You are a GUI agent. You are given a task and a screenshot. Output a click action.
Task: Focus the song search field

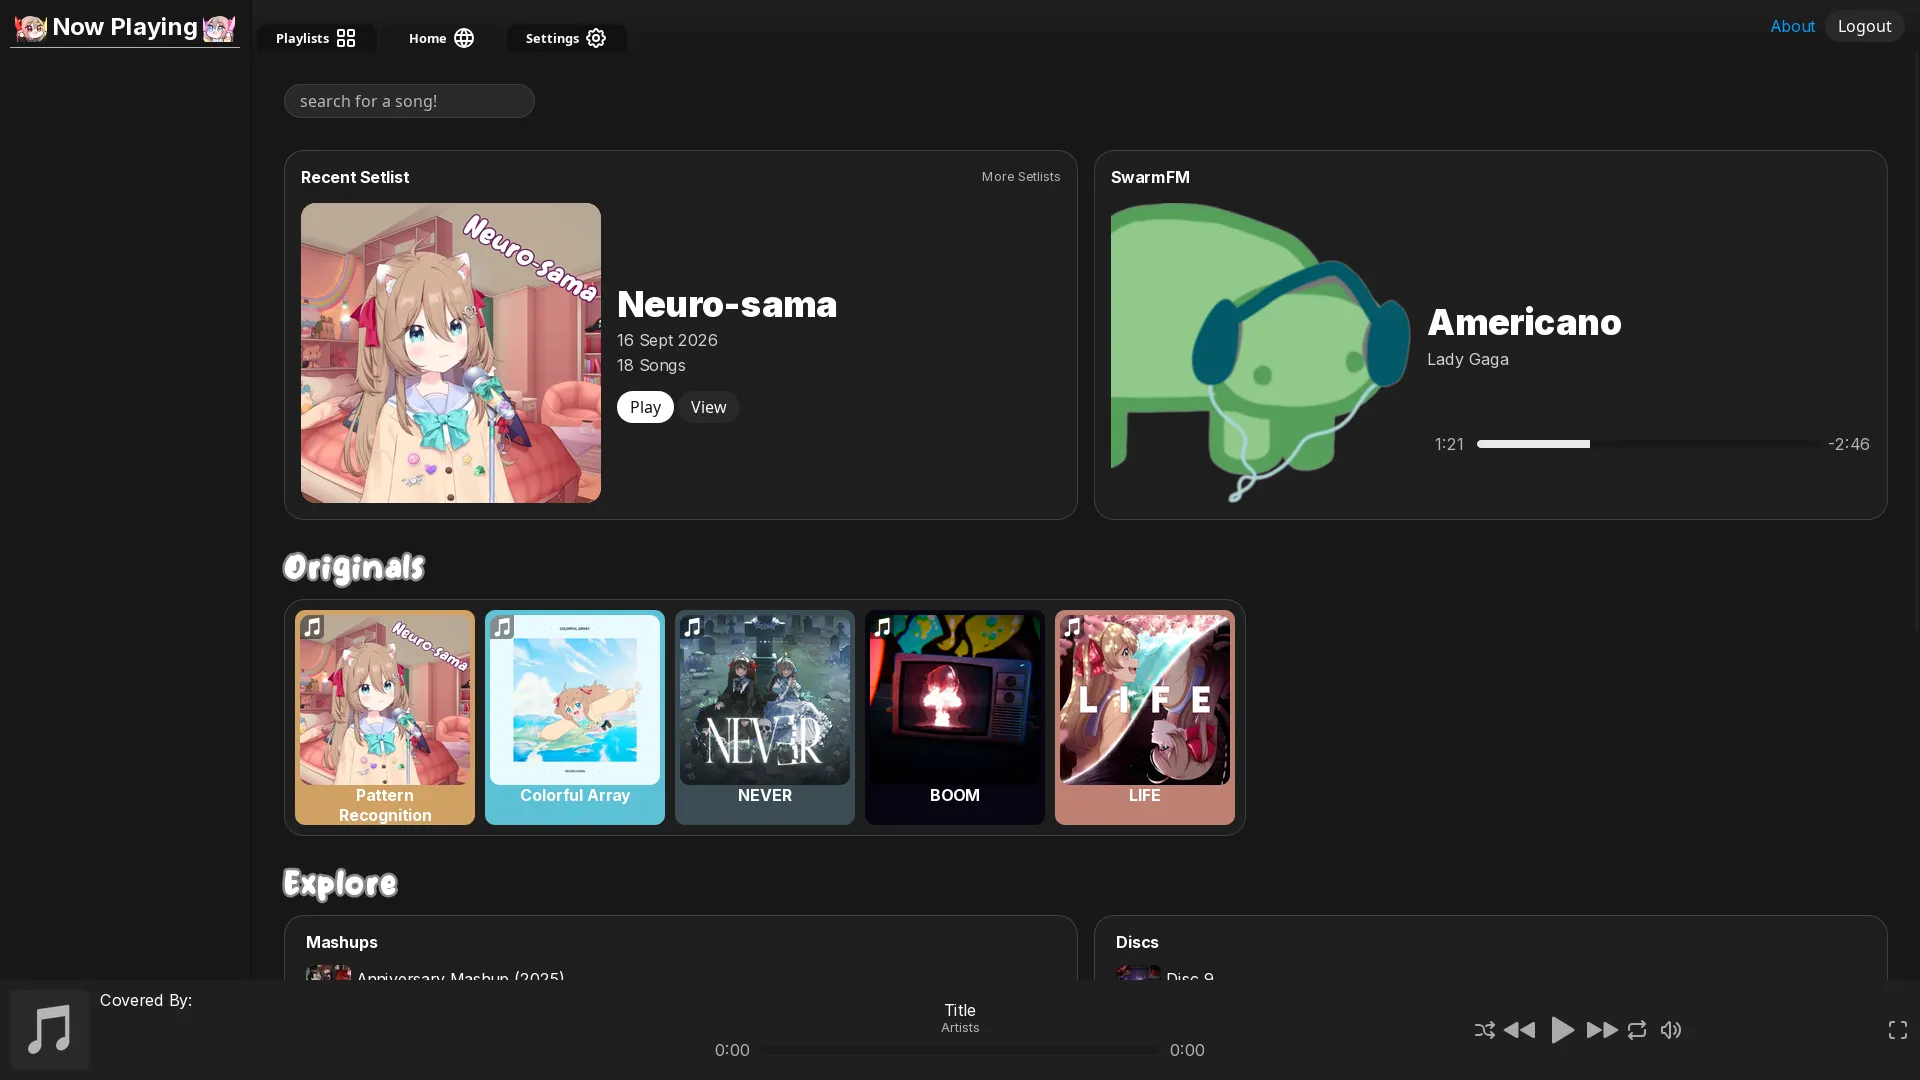[409, 101]
